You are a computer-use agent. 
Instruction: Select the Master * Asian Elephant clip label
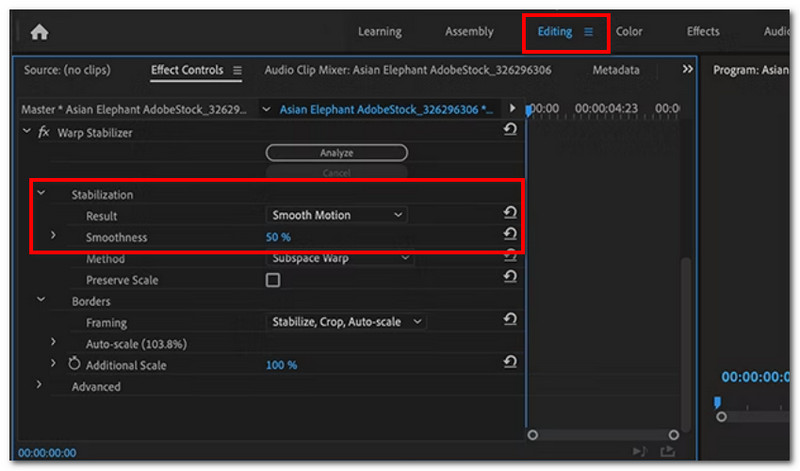coord(134,110)
